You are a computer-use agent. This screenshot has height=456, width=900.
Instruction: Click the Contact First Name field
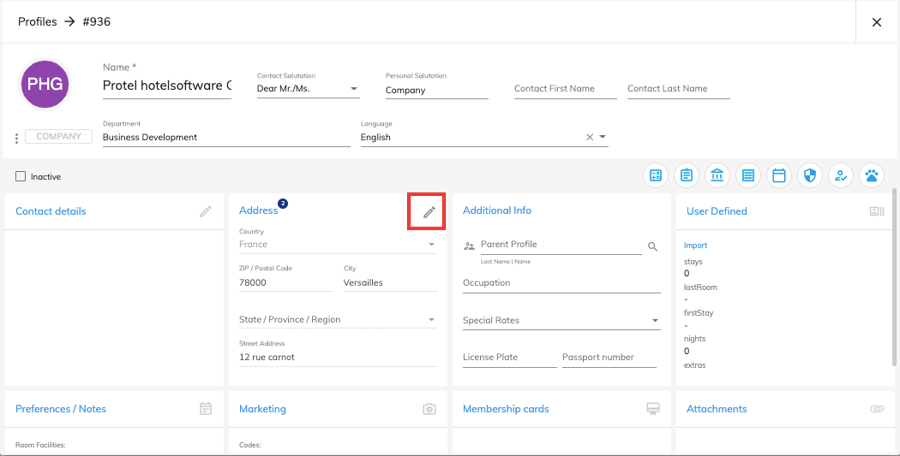(x=565, y=89)
